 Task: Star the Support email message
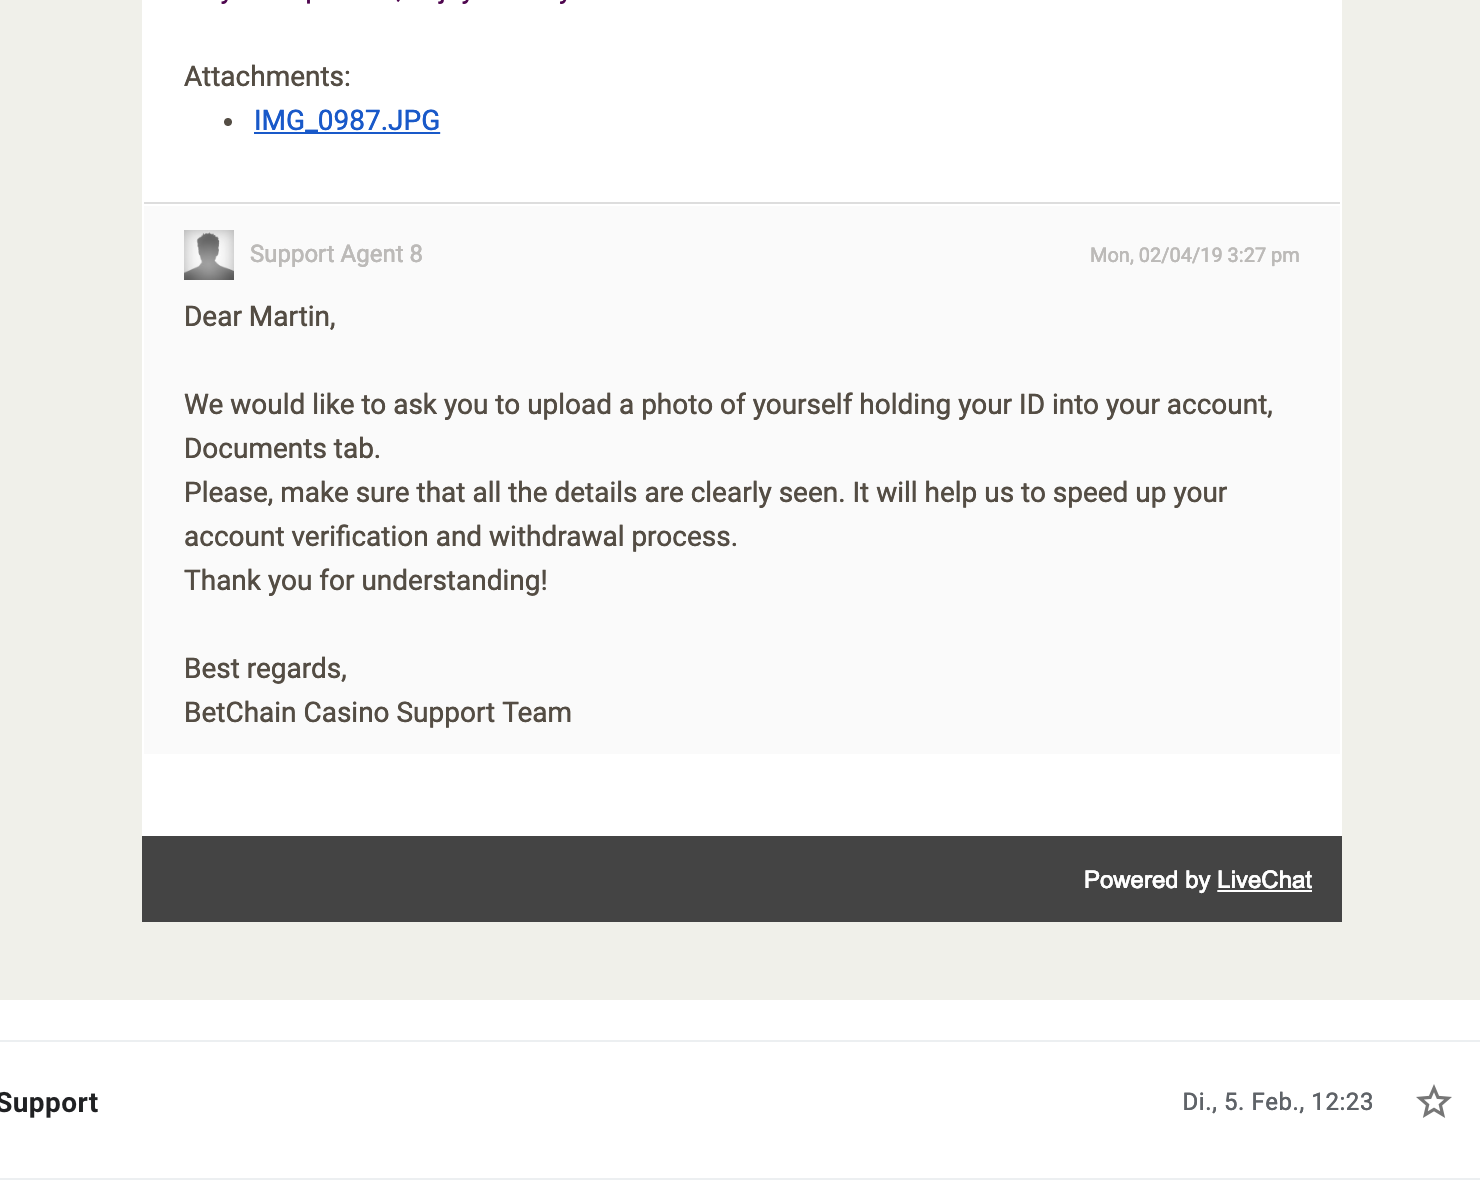click(1433, 1102)
